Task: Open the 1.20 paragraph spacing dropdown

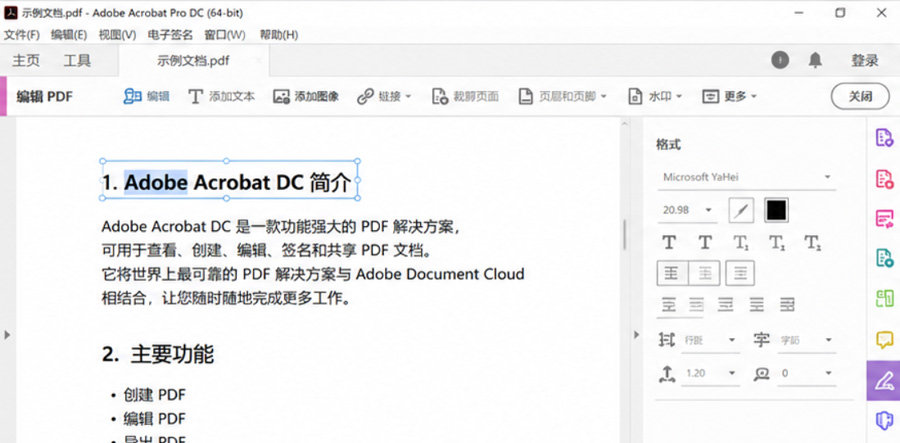Action: point(710,374)
